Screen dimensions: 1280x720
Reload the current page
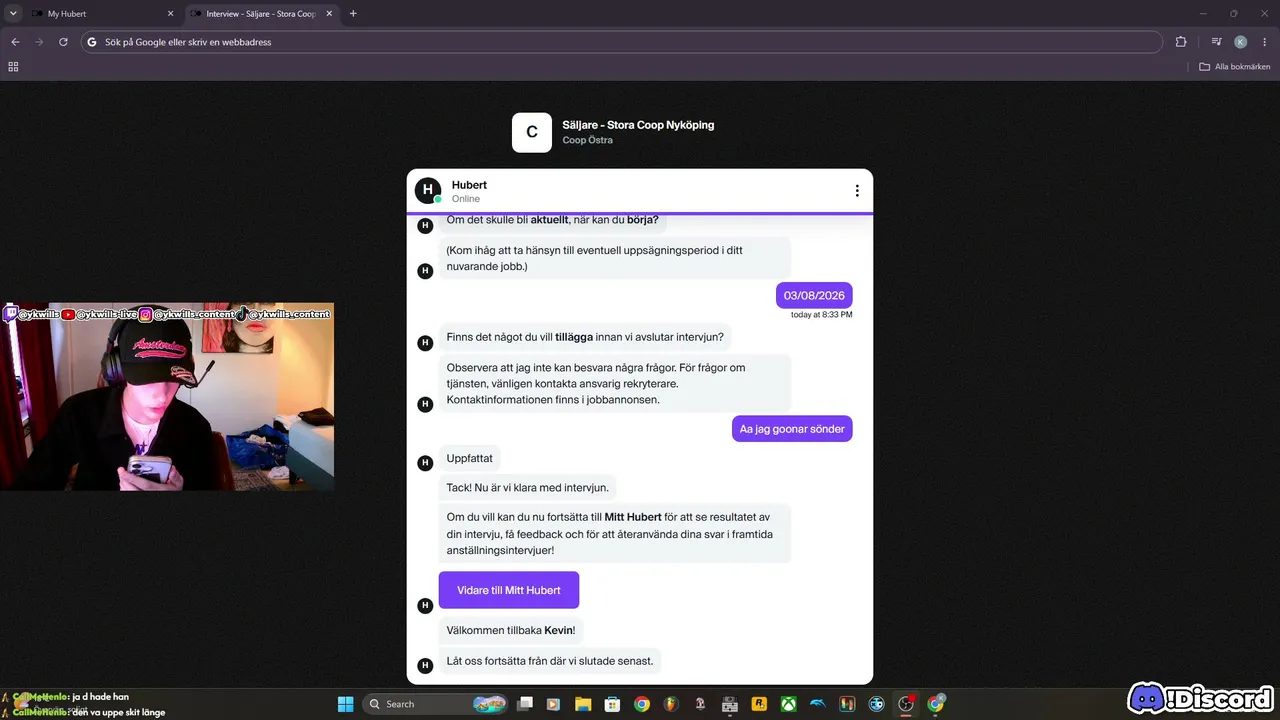click(x=63, y=42)
